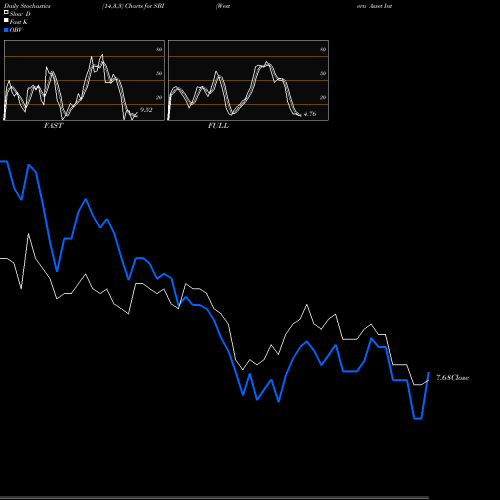This screenshot has height=500, width=500.
Task: Click the 20 axis label in FULL chart
Action: tap(323, 97)
